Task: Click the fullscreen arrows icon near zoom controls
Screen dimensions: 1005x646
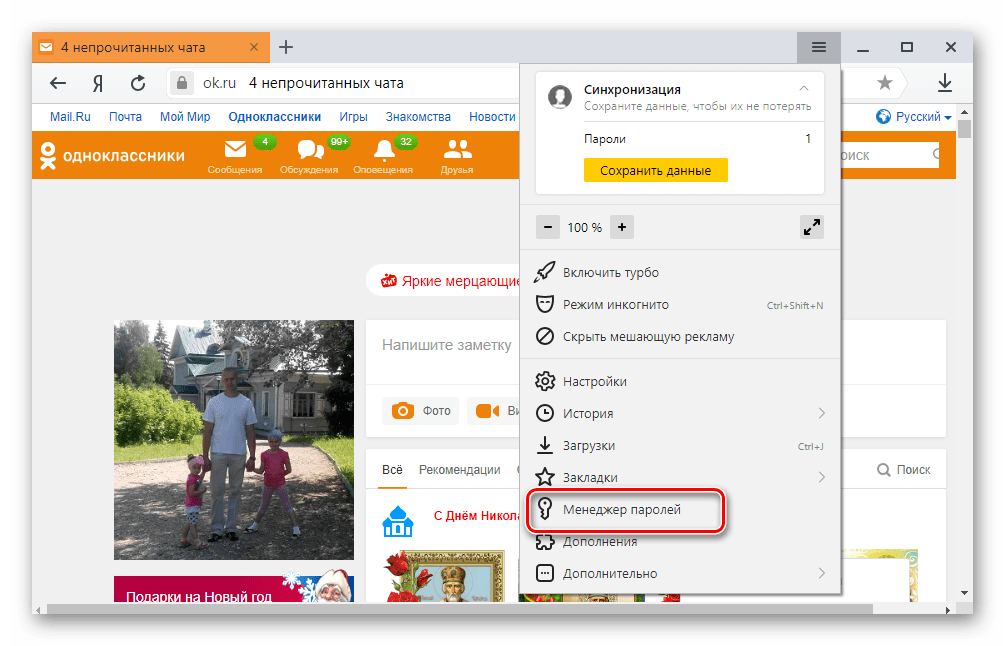Action: (812, 227)
